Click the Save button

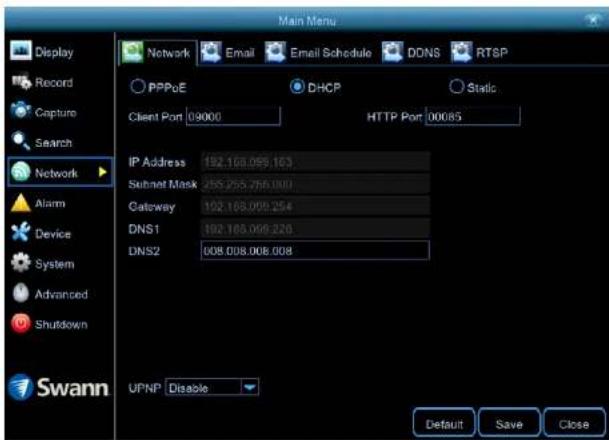point(509,423)
